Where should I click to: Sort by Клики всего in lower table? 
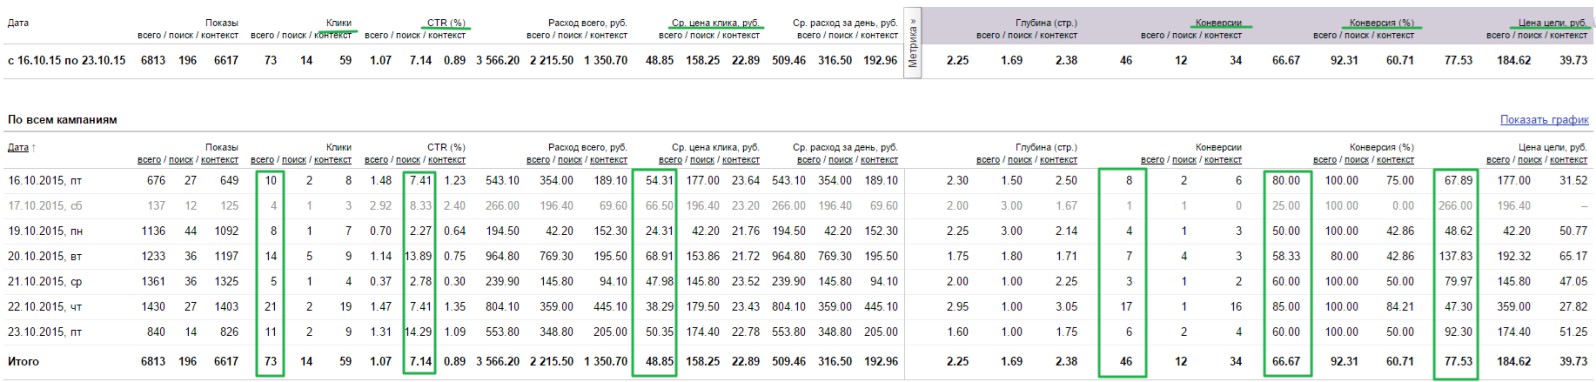coord(262,160)
